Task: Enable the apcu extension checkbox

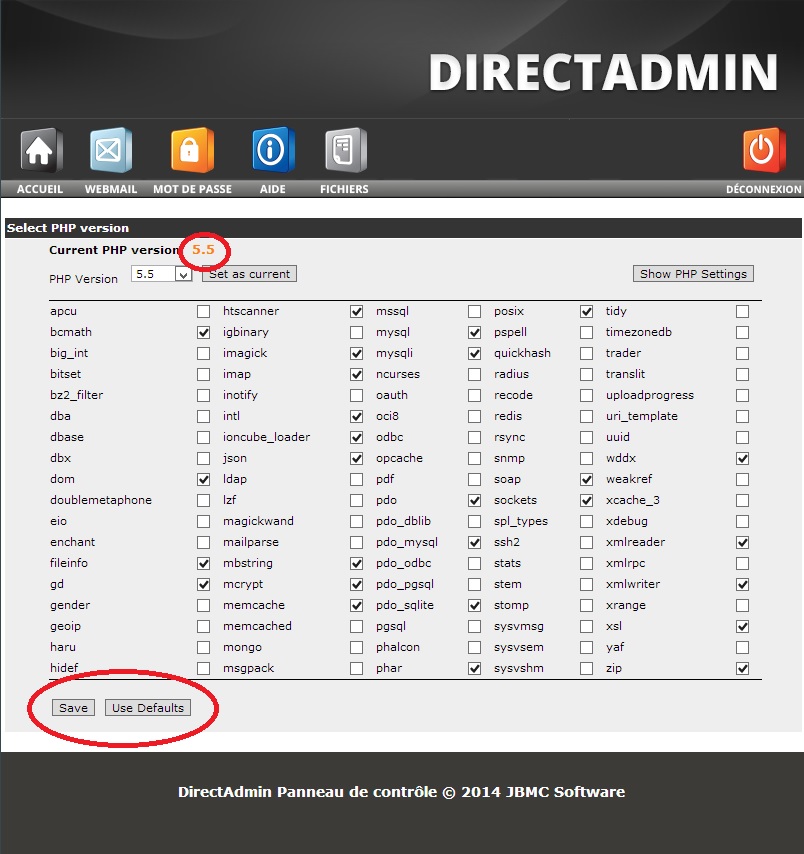Action: (x=203, y=312)
